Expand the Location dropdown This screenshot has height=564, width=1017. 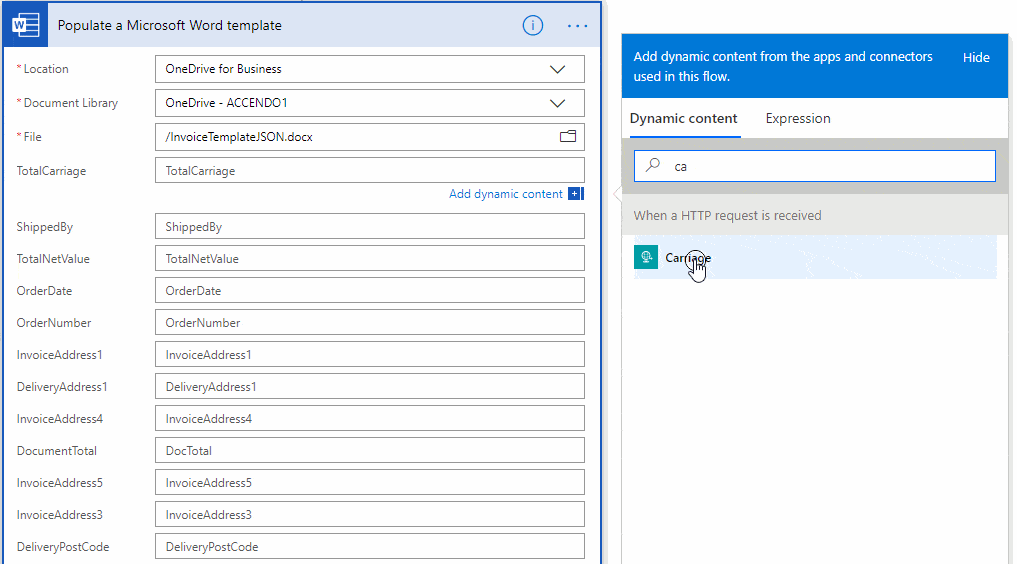(x=557, y=69)
